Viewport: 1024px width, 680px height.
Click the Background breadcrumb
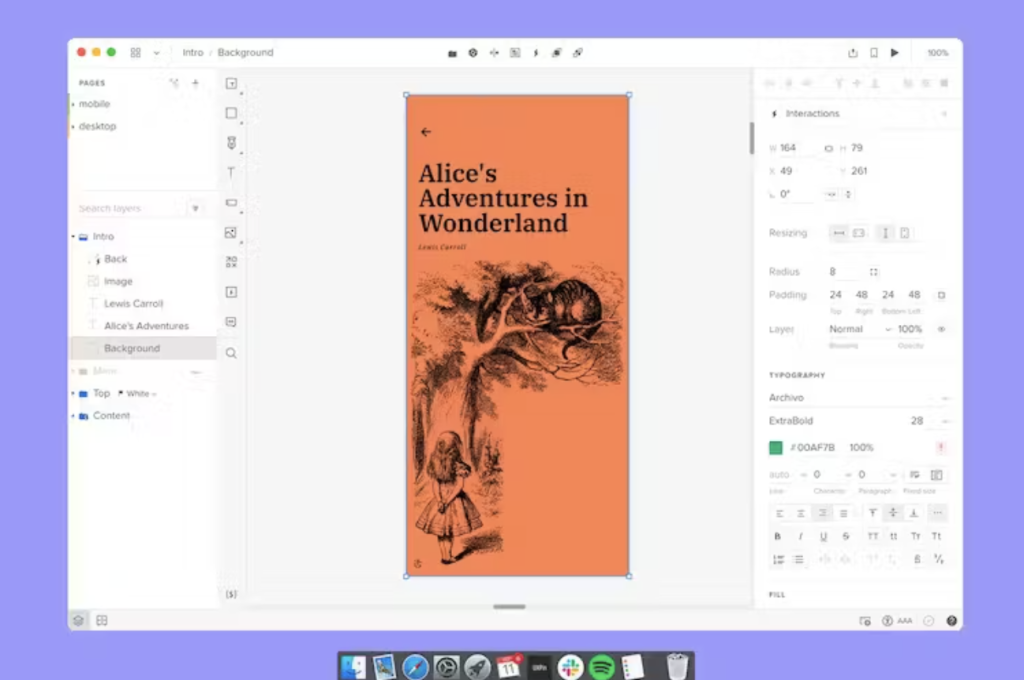click(246, 53)
